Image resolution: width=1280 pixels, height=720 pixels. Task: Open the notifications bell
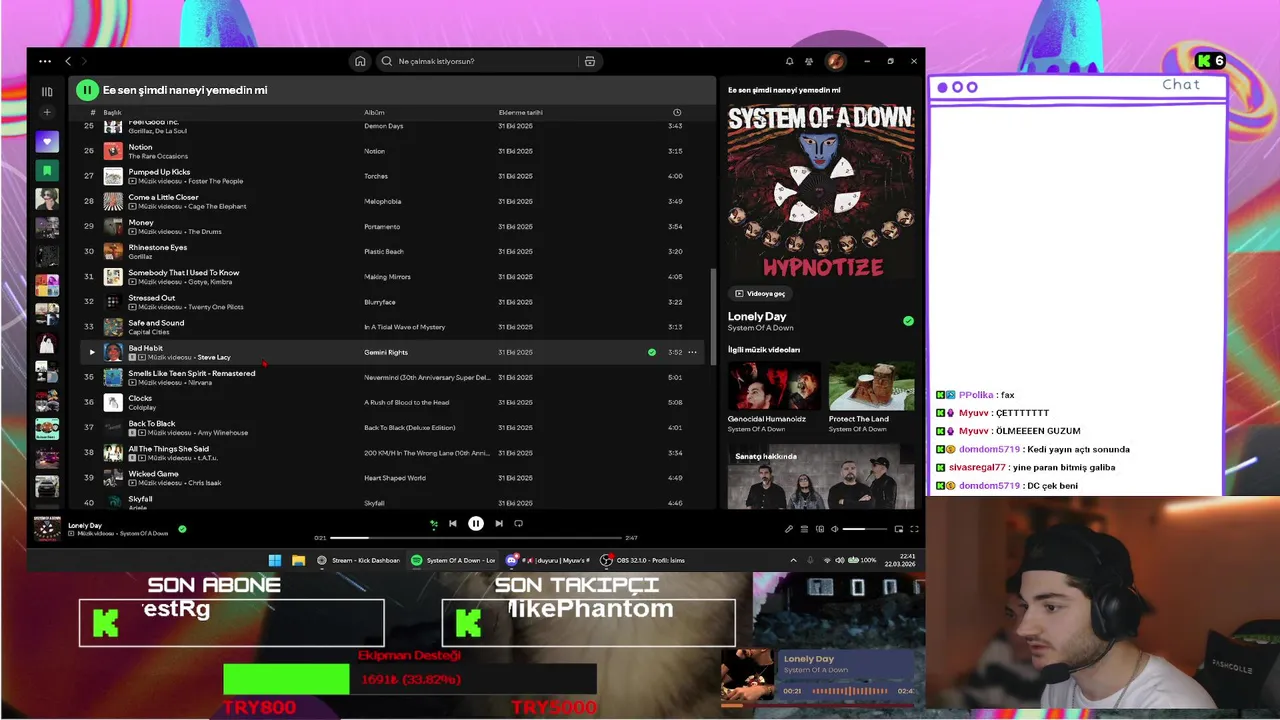(789, 61)
